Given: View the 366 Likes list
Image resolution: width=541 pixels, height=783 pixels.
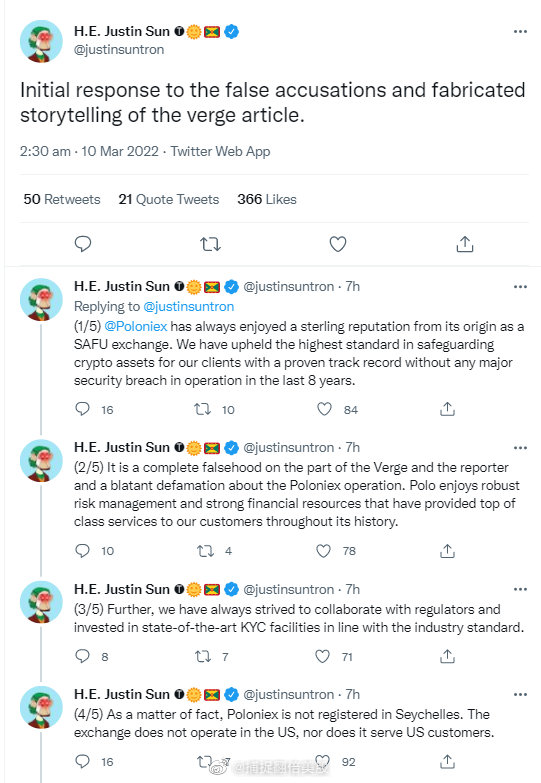Looking at the screenshot, I should (267, 199).
